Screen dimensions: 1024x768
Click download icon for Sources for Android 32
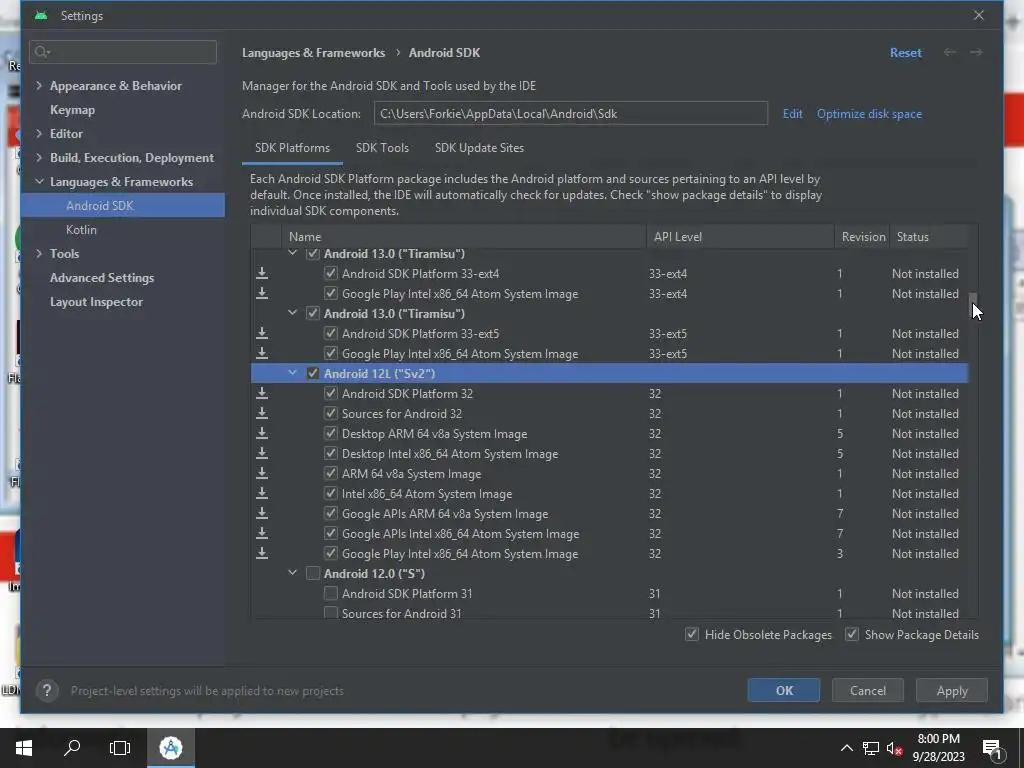(x=262, y=414)
